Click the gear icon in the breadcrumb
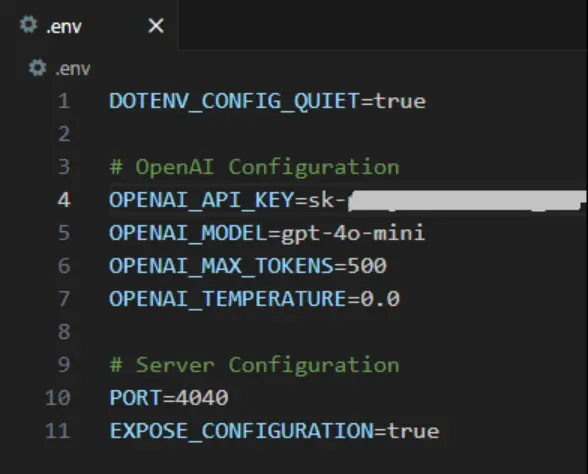 (38, 68)
